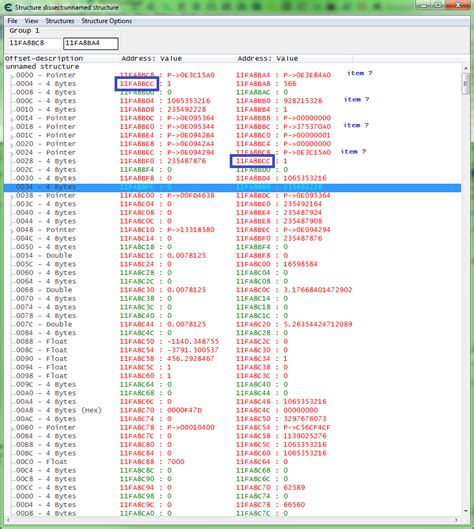Click P->C56CF4CF pointer value
Image resolution: width=474 pixels, height=529 pixels.
pyautogui.click(x=307, y=427)
